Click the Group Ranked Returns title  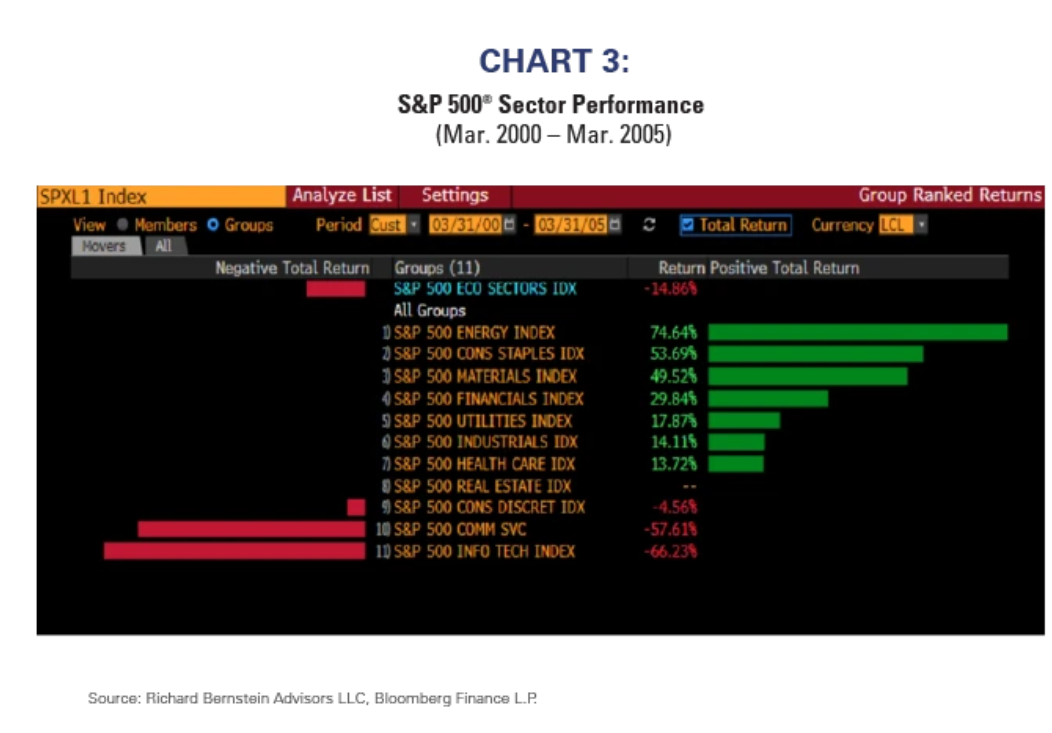tap(950, 195)
